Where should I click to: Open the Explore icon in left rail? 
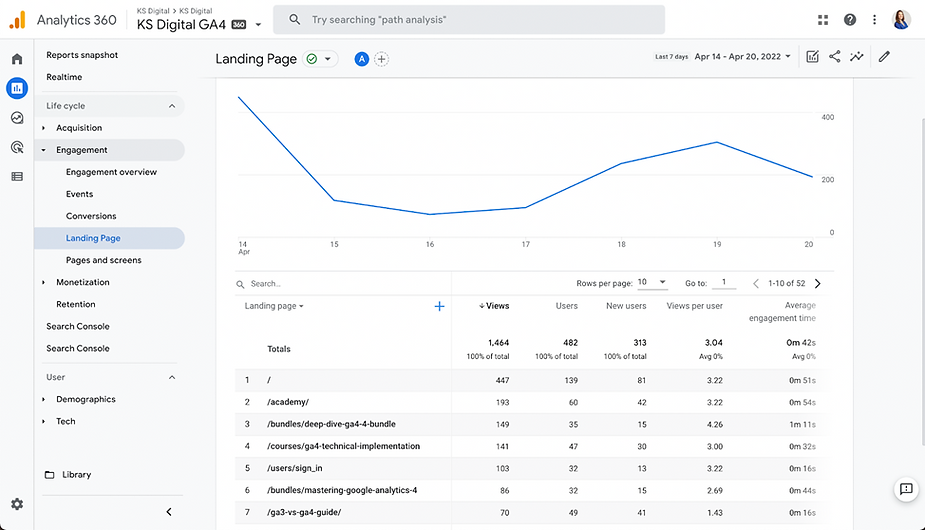(x=17, y=118)
